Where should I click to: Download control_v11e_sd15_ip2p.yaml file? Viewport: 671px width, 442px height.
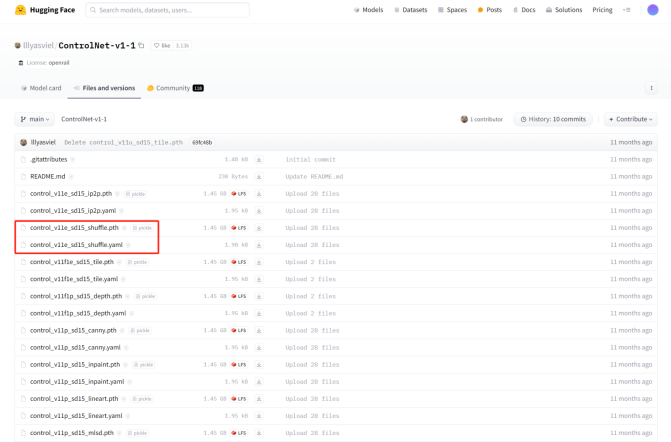[x=259, y=211]
